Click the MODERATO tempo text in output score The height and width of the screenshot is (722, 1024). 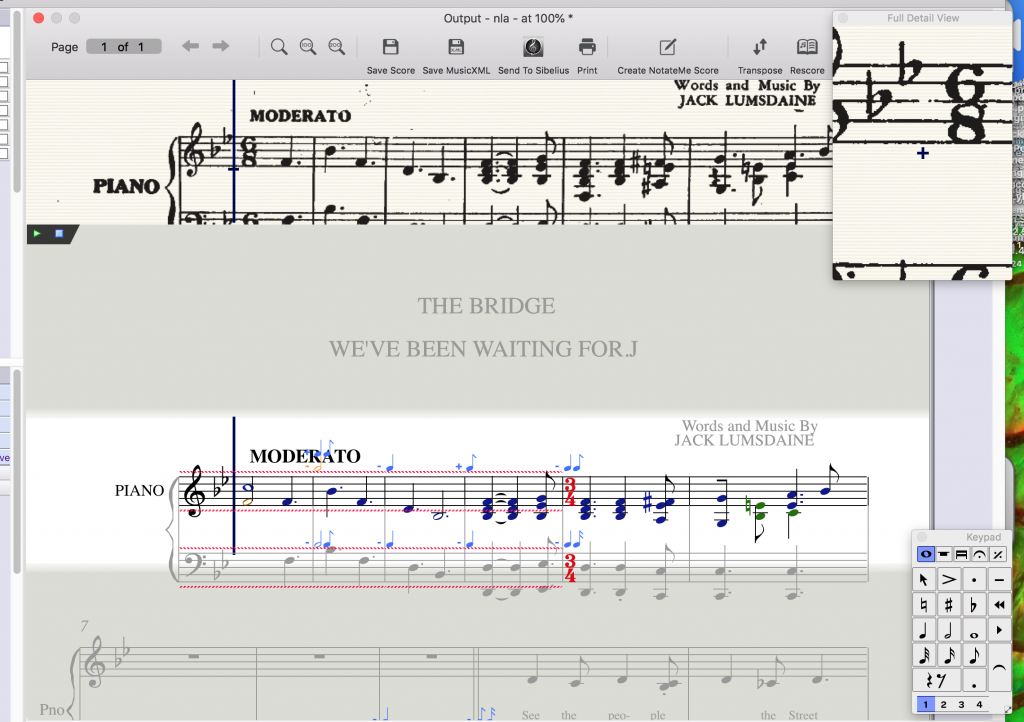(x=305, y=456)
